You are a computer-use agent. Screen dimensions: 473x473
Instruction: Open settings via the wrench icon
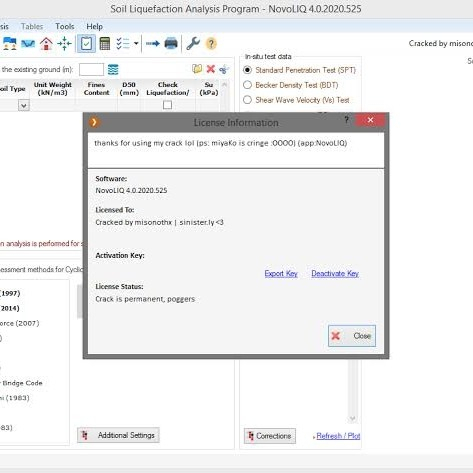(x=193, y=44)
